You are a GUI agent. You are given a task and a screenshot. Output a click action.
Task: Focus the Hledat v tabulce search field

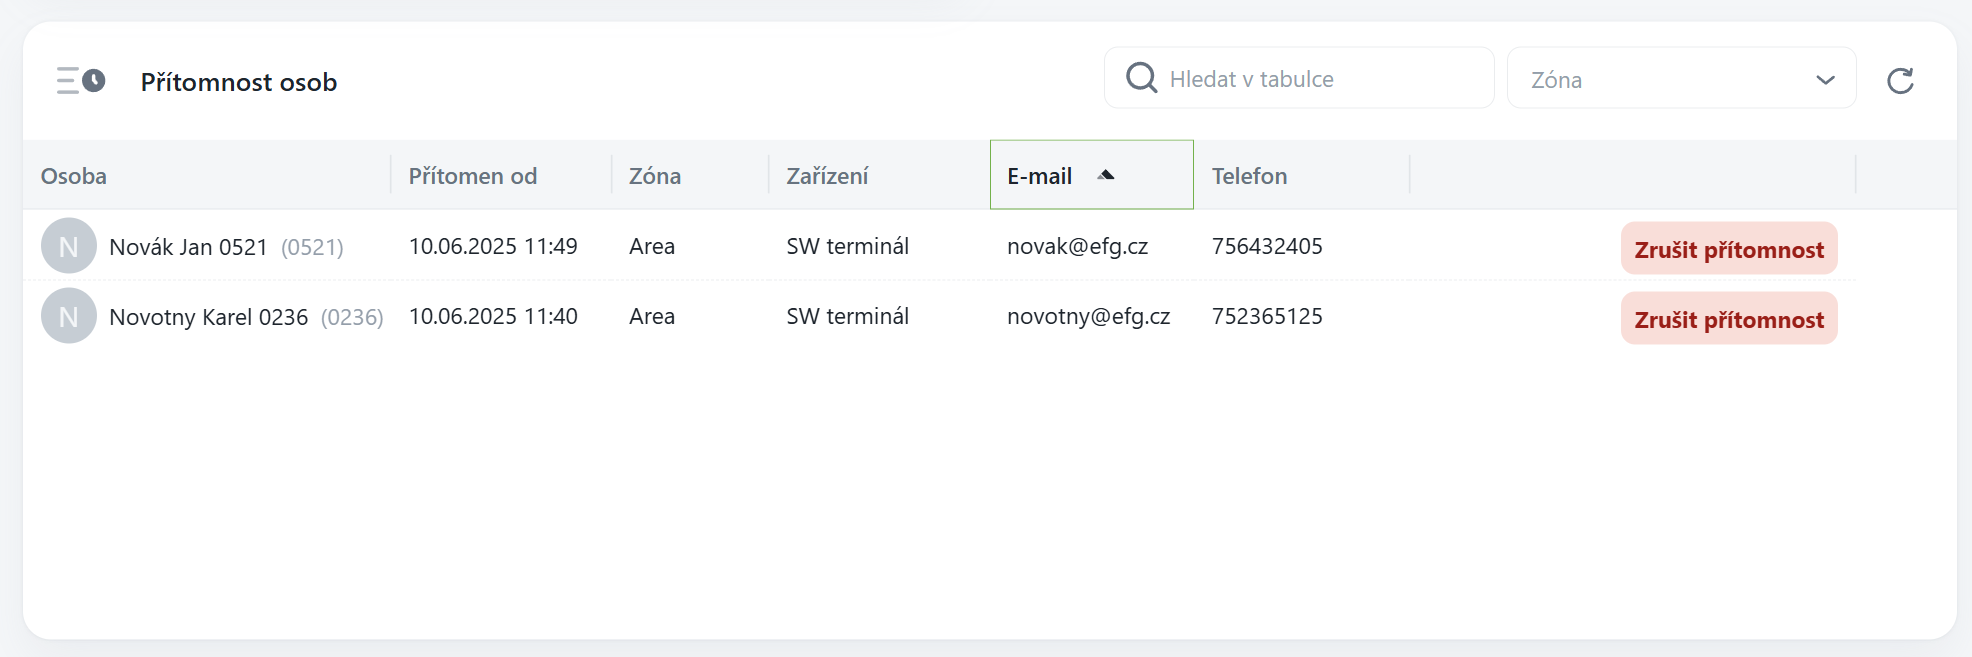[x=1320, y=79]
